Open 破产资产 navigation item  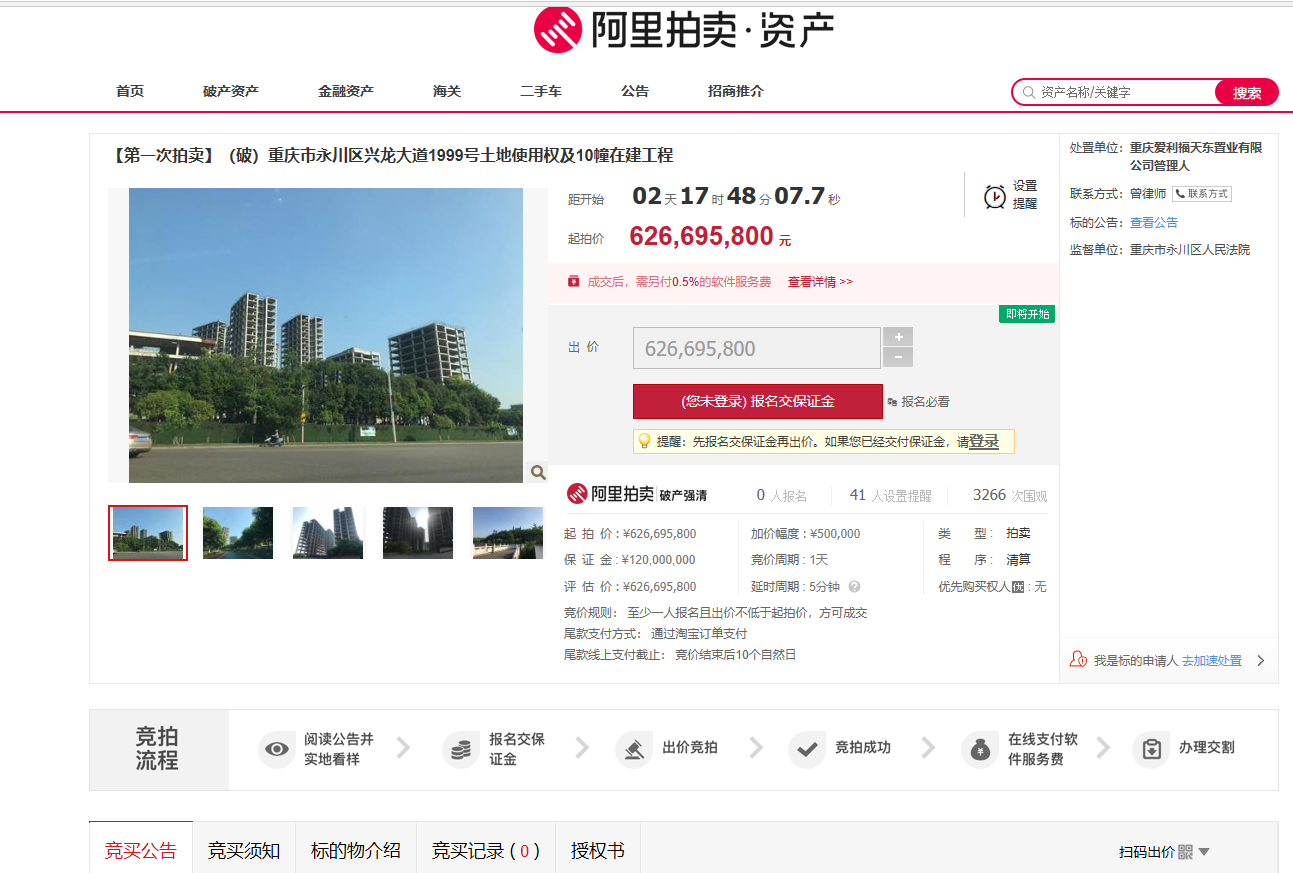coord(231,91)
